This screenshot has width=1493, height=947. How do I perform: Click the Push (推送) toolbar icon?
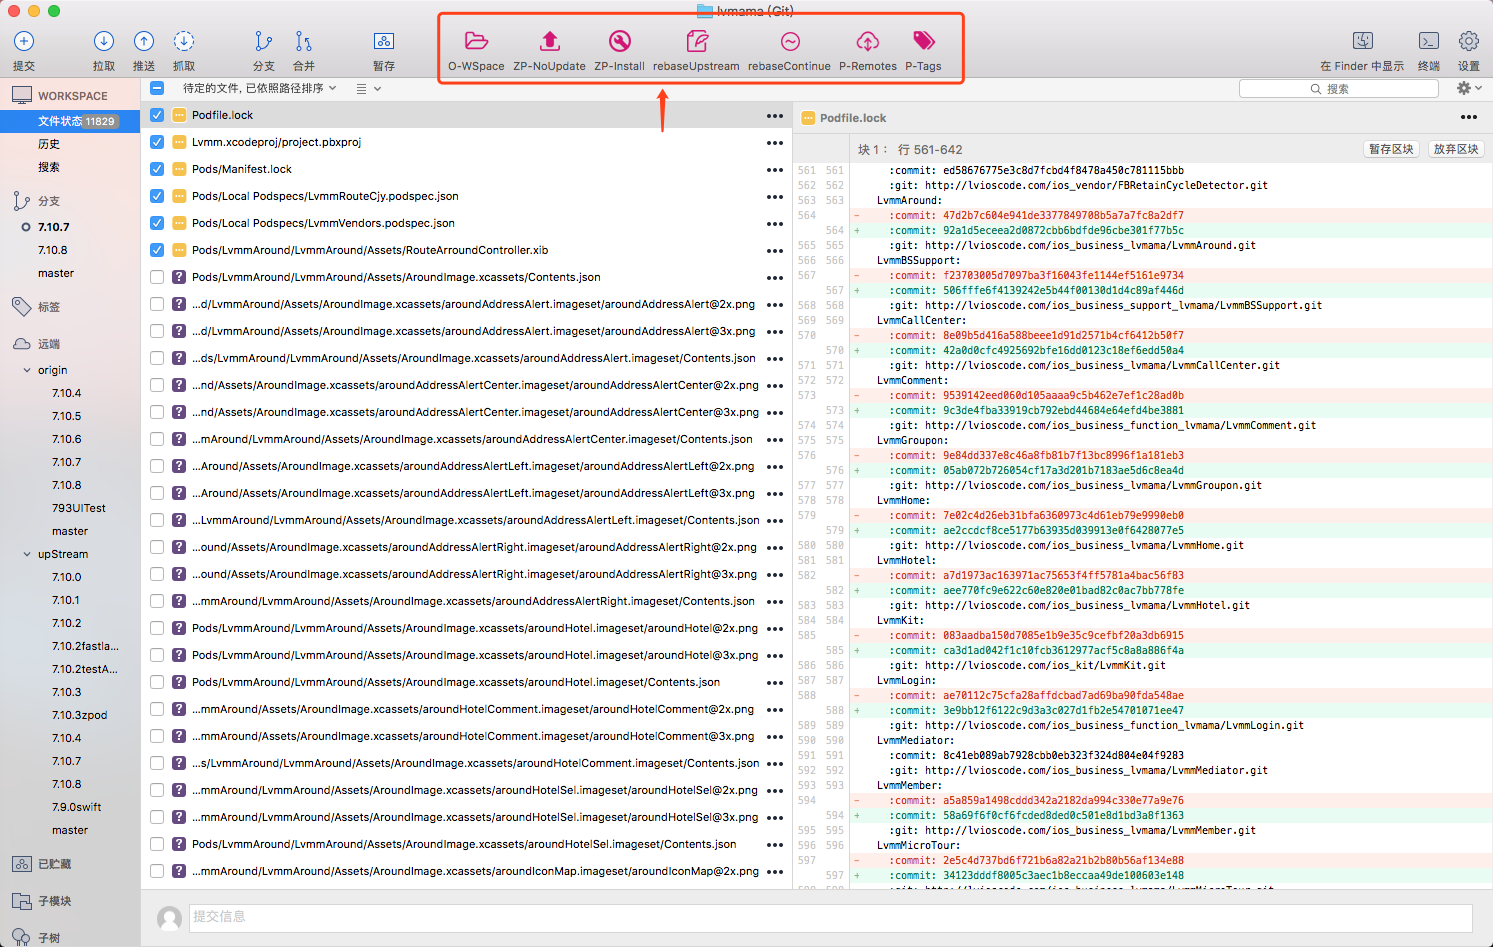tap(144, 42)
